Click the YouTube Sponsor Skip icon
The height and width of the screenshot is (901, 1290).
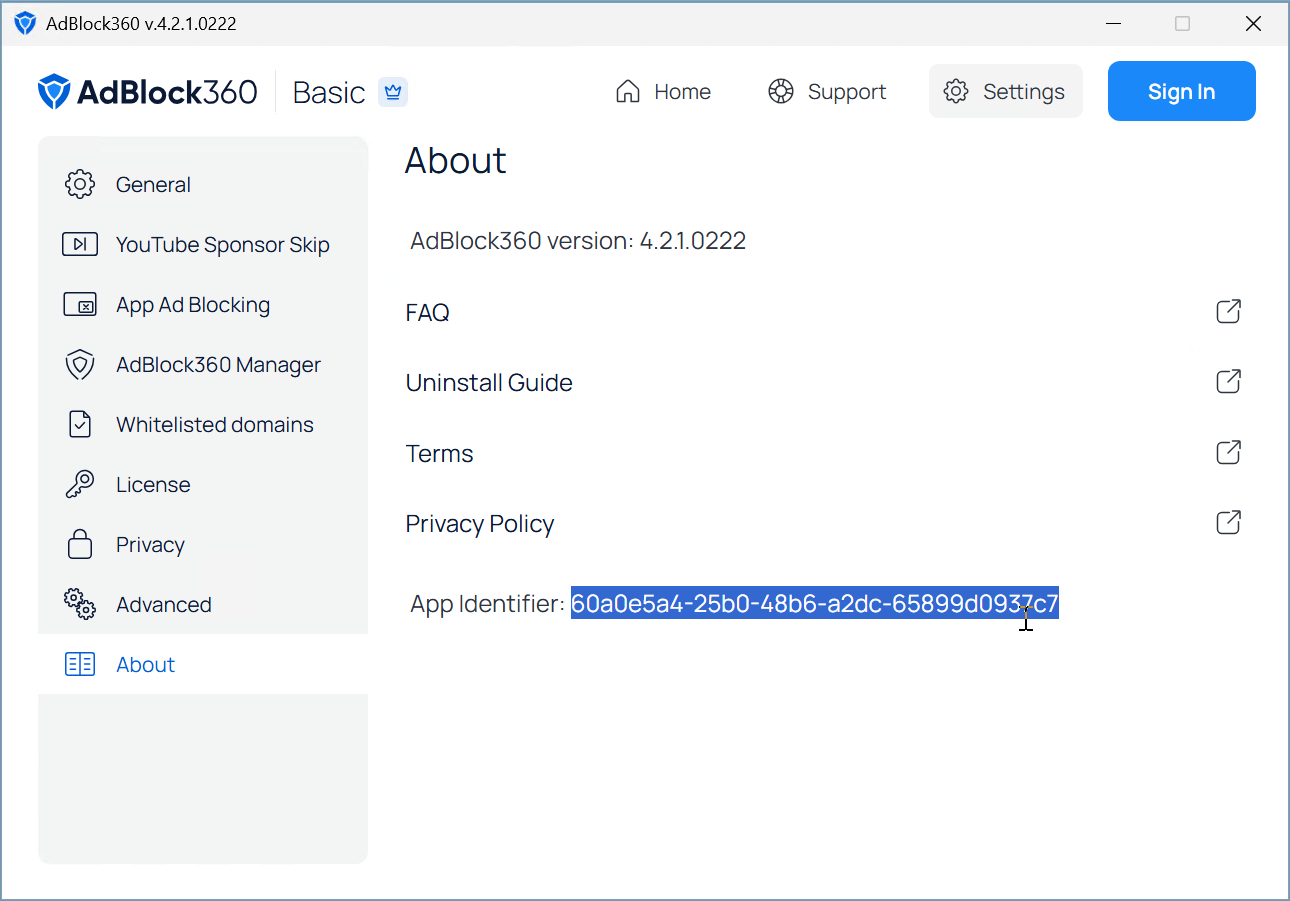pyautogui.click(x=80, y=244)
